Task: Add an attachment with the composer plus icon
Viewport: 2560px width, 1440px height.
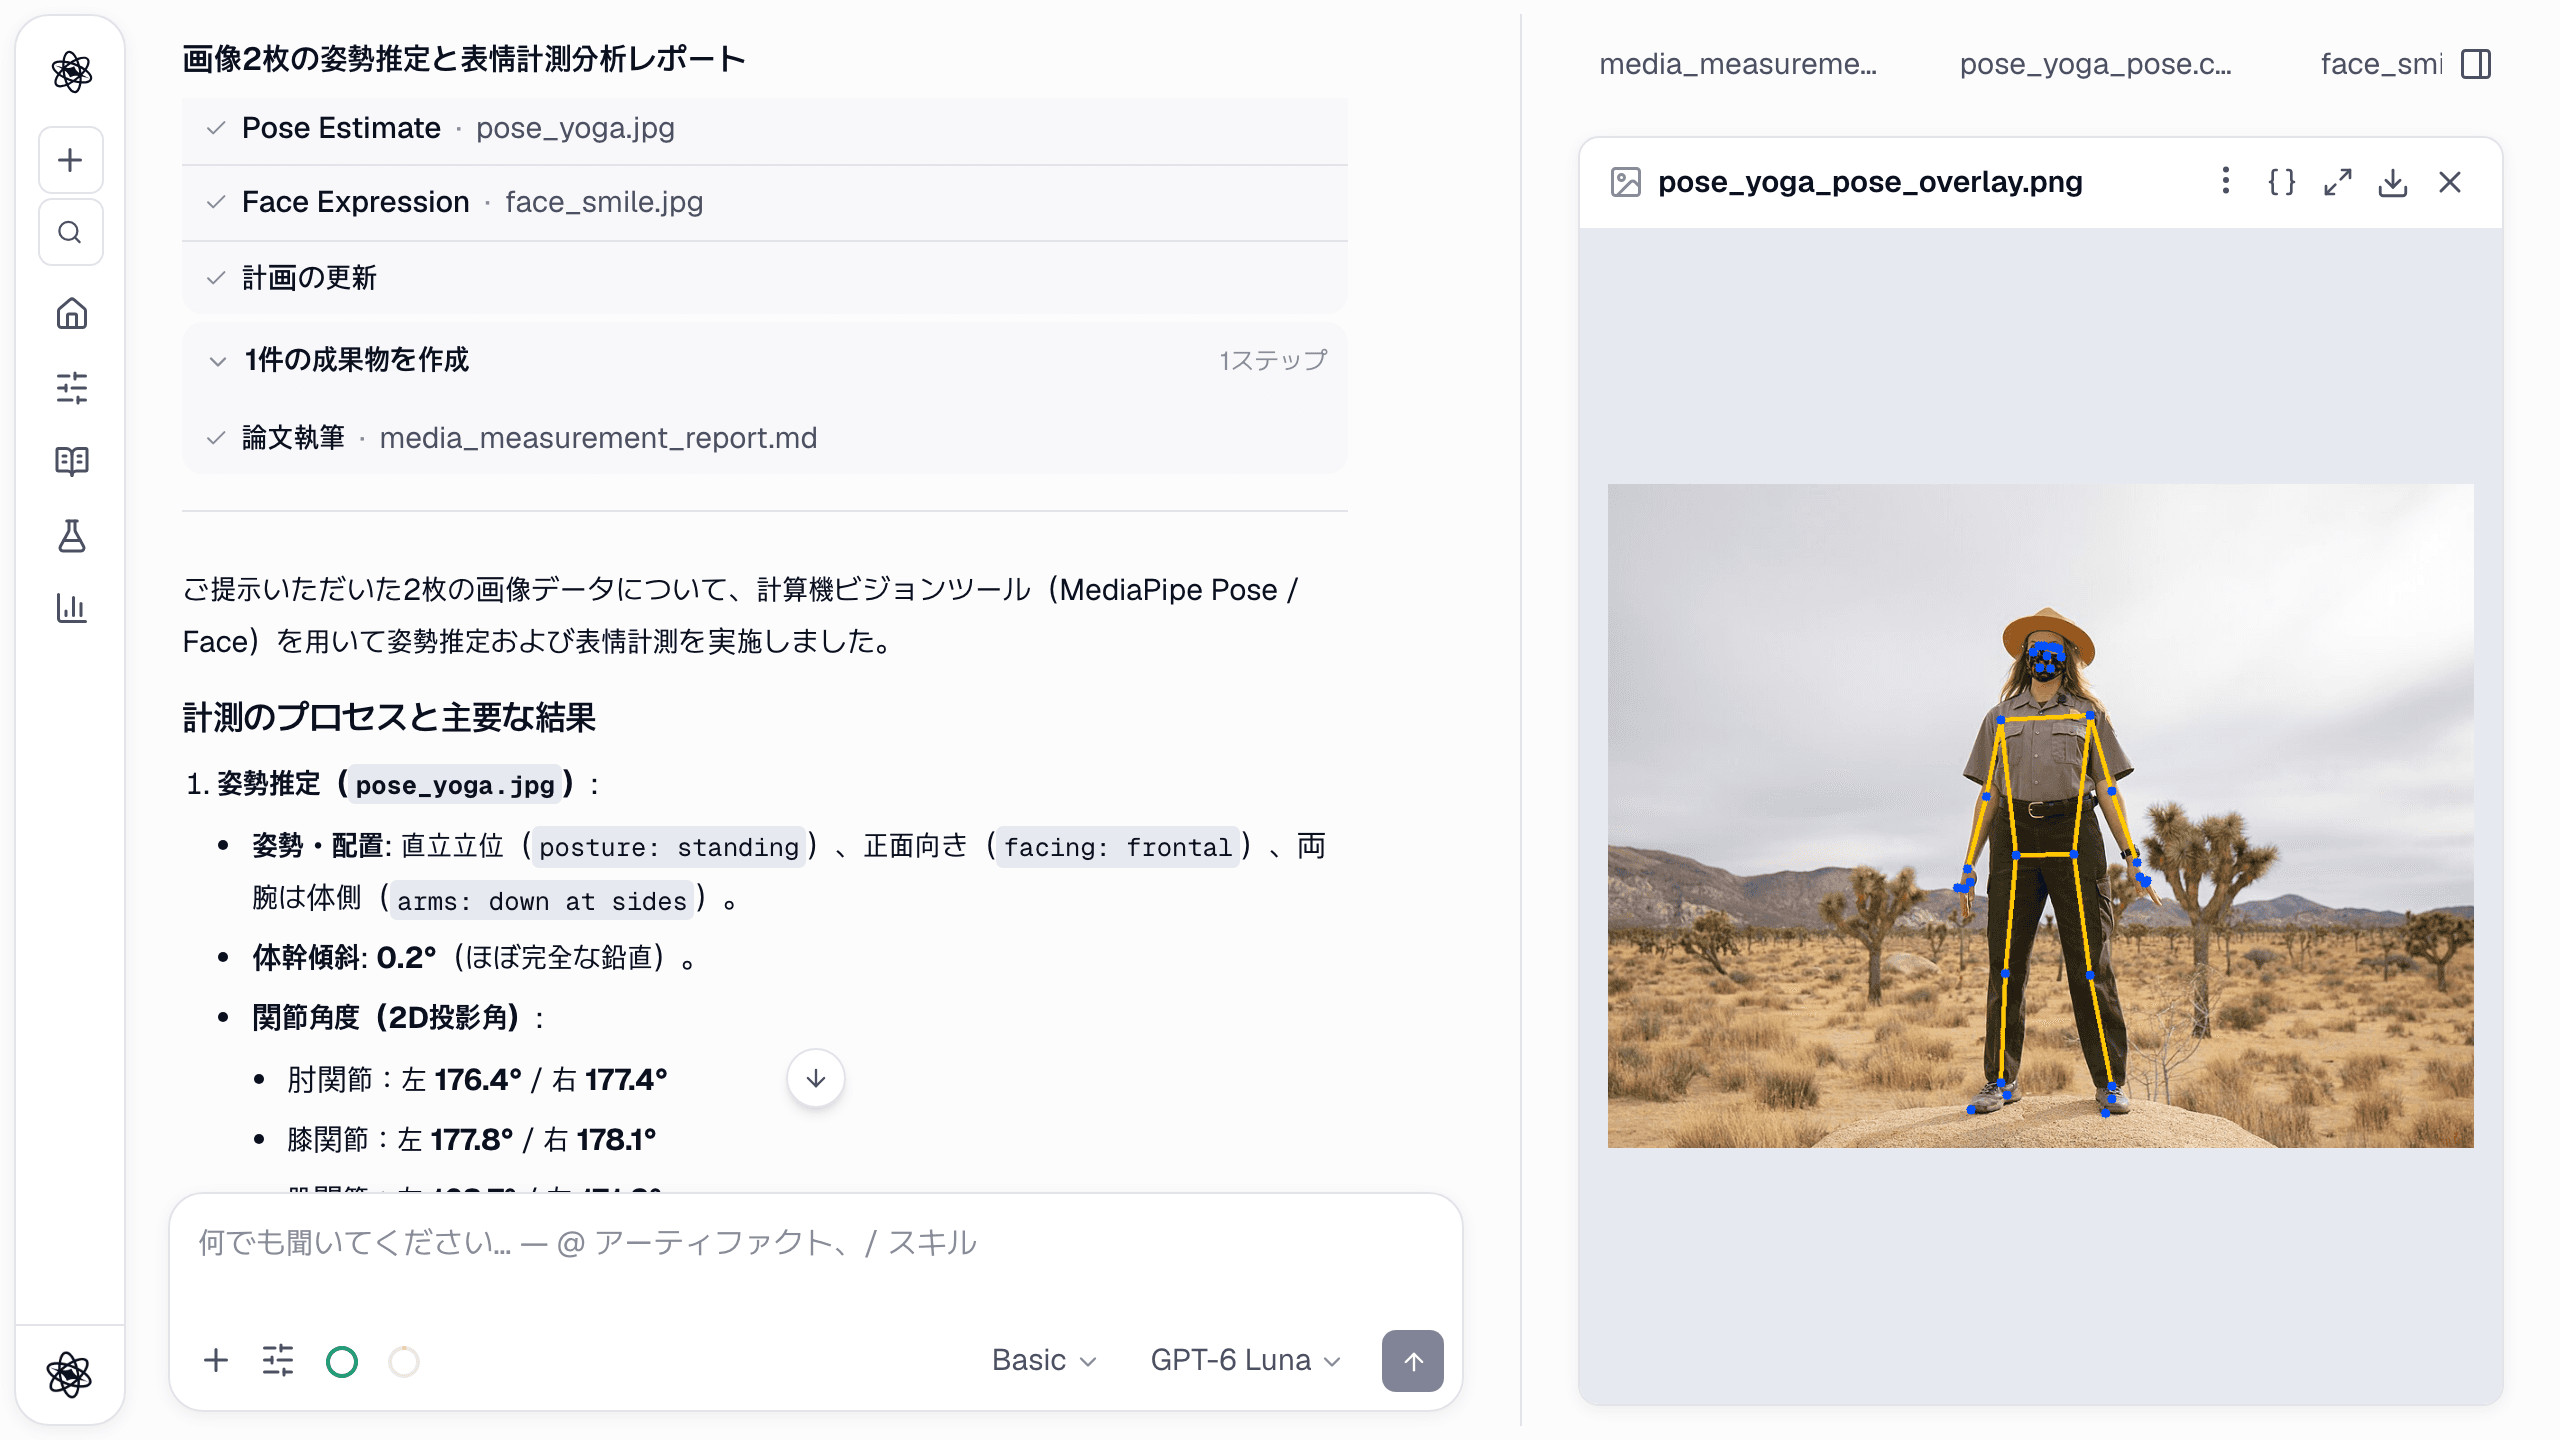Action: [x=216, y=1360]
